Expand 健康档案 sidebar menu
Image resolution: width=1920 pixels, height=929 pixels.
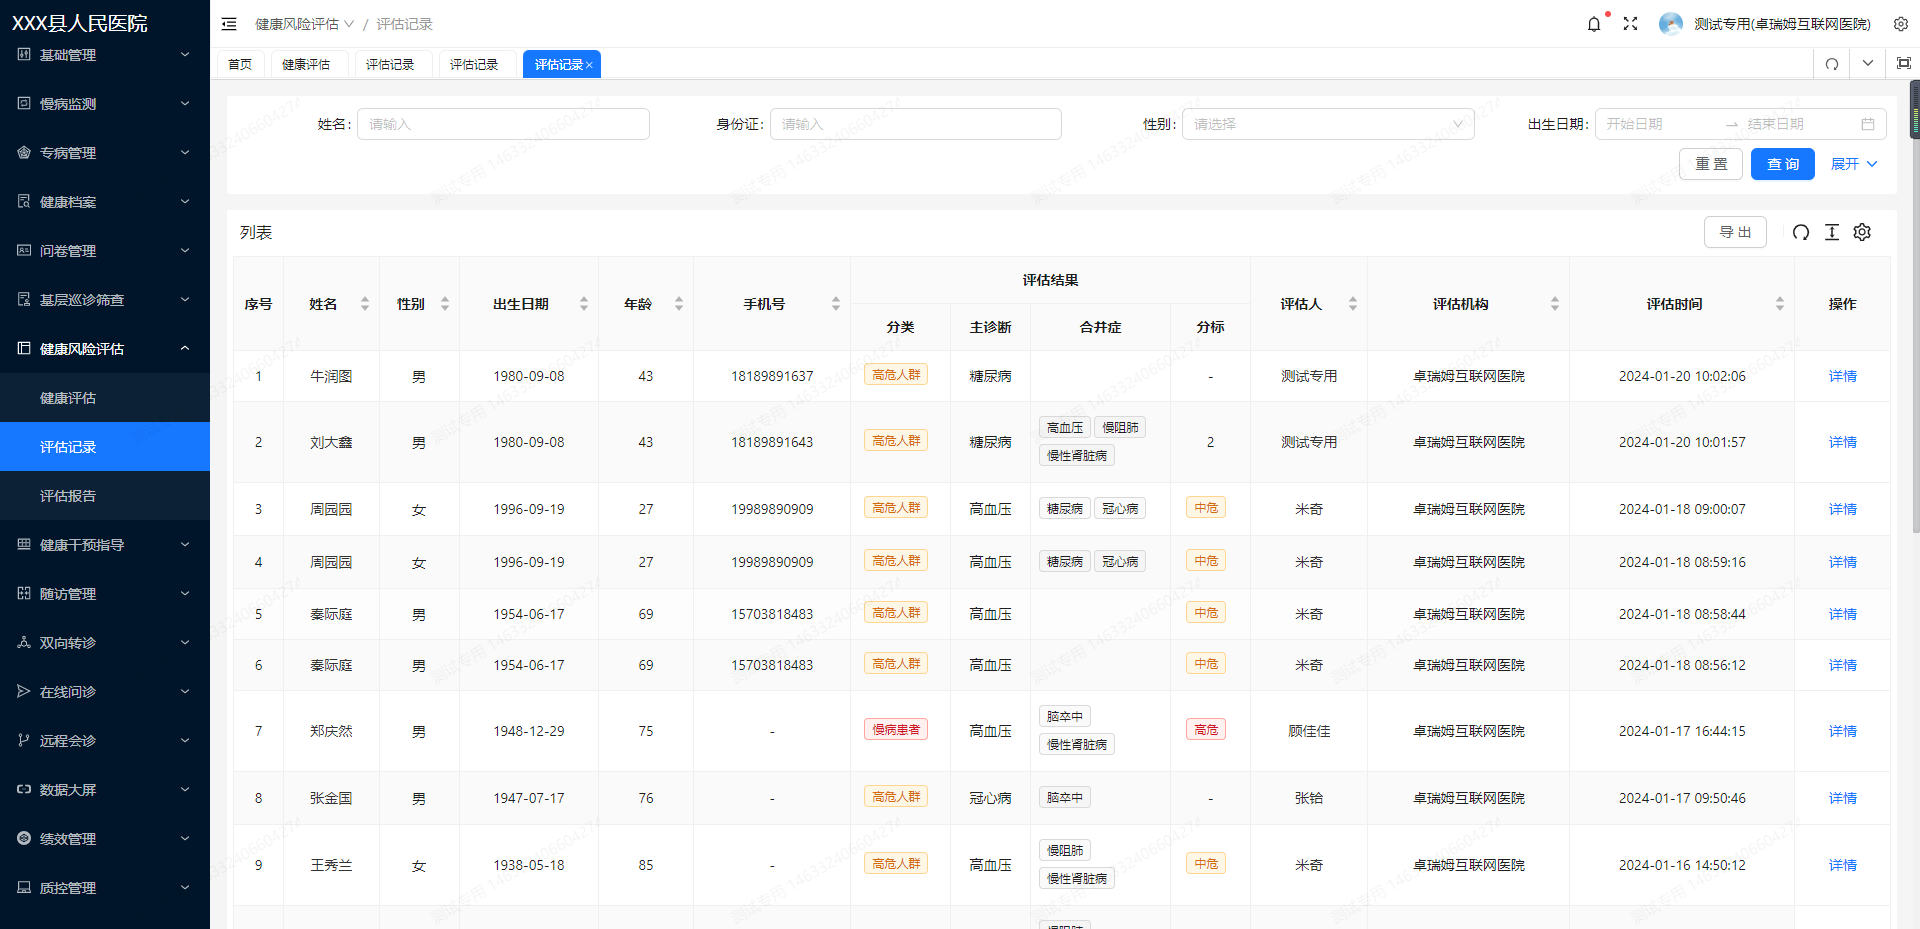pos(105,202)
